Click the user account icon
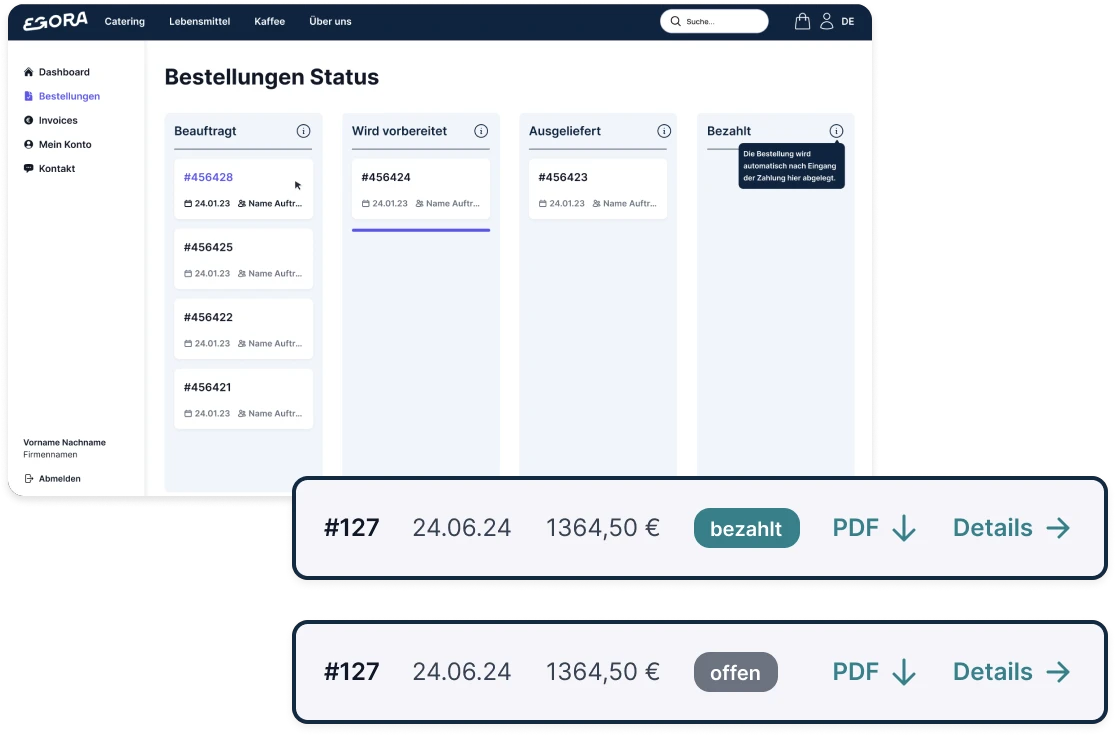 [x=826, y=21]
